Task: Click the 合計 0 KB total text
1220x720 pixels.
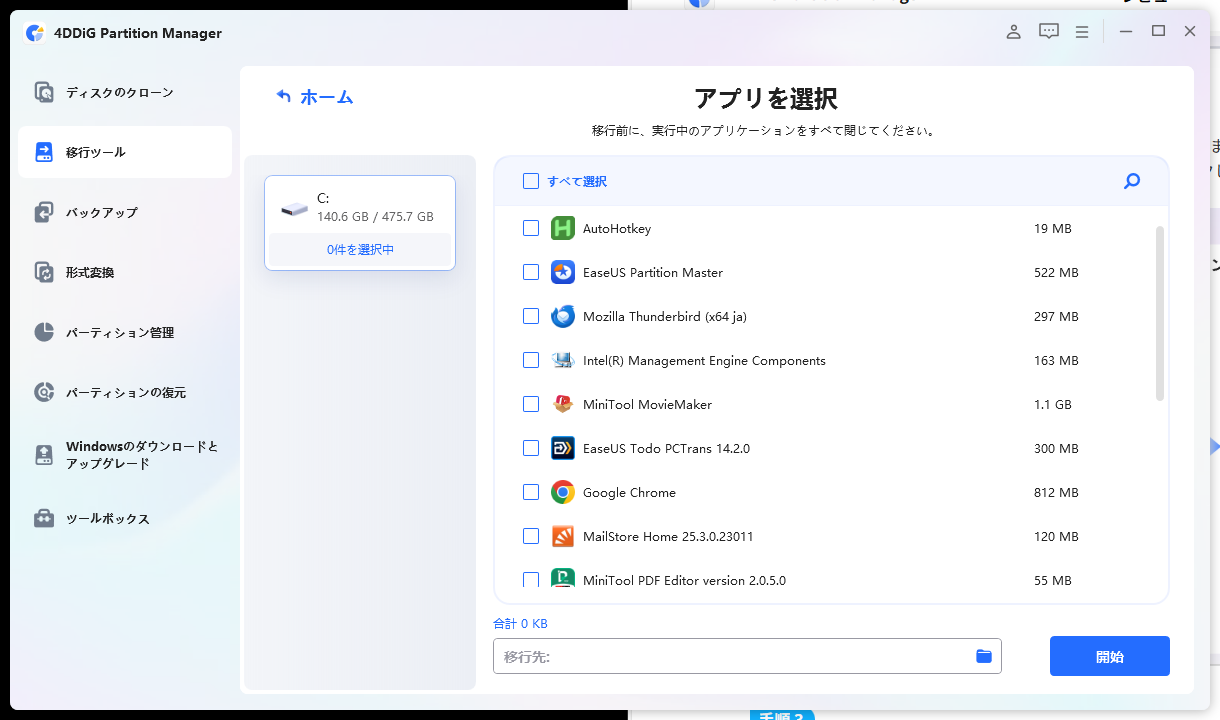Action: pos(520,623)
